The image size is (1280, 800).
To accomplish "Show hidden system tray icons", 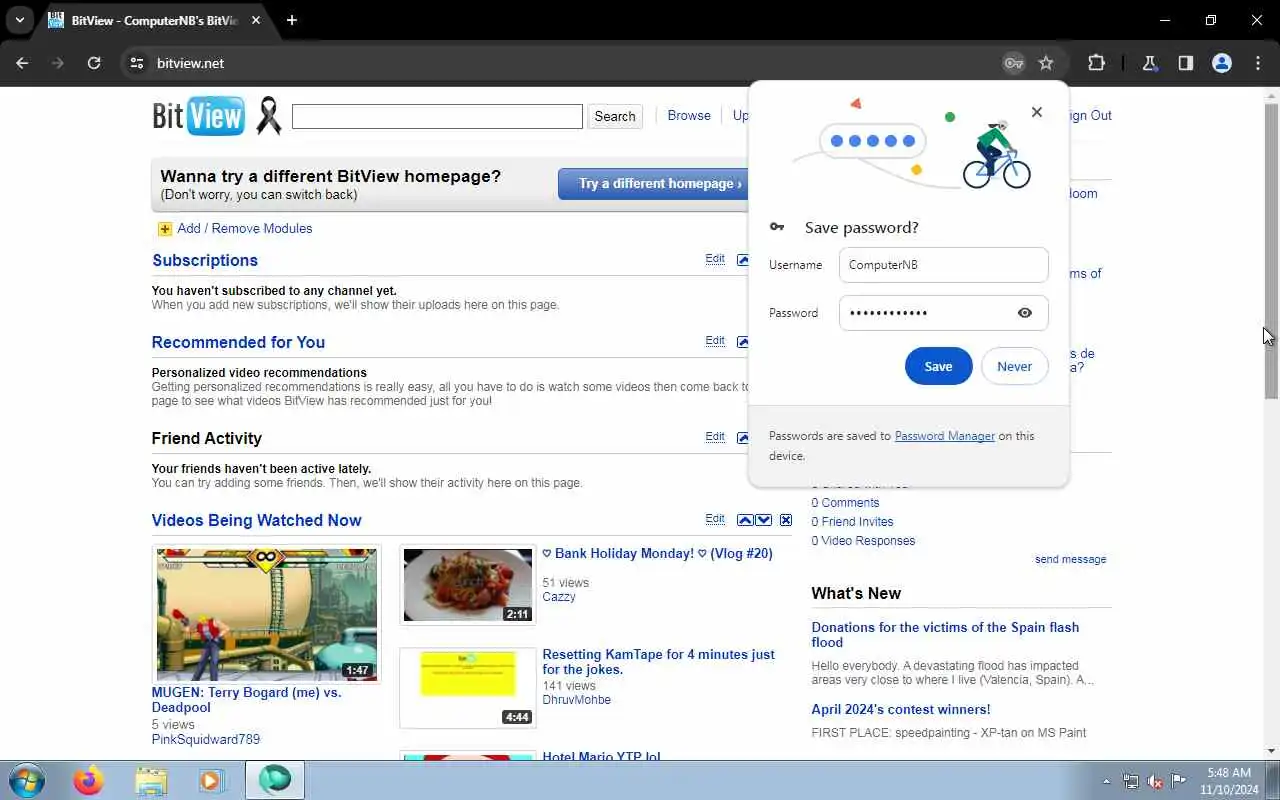I will click(x=1106, y=781).
